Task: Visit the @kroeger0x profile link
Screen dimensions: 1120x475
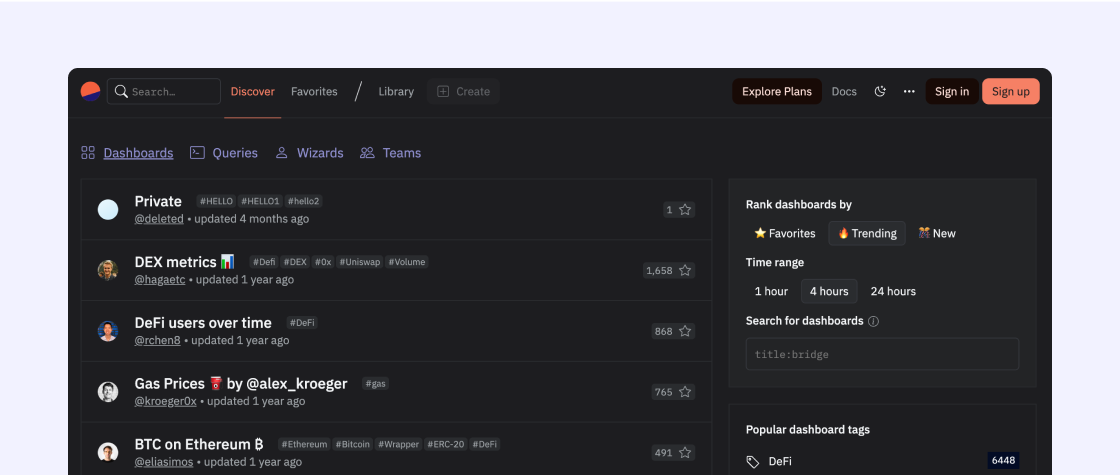Action: (166, 401)
